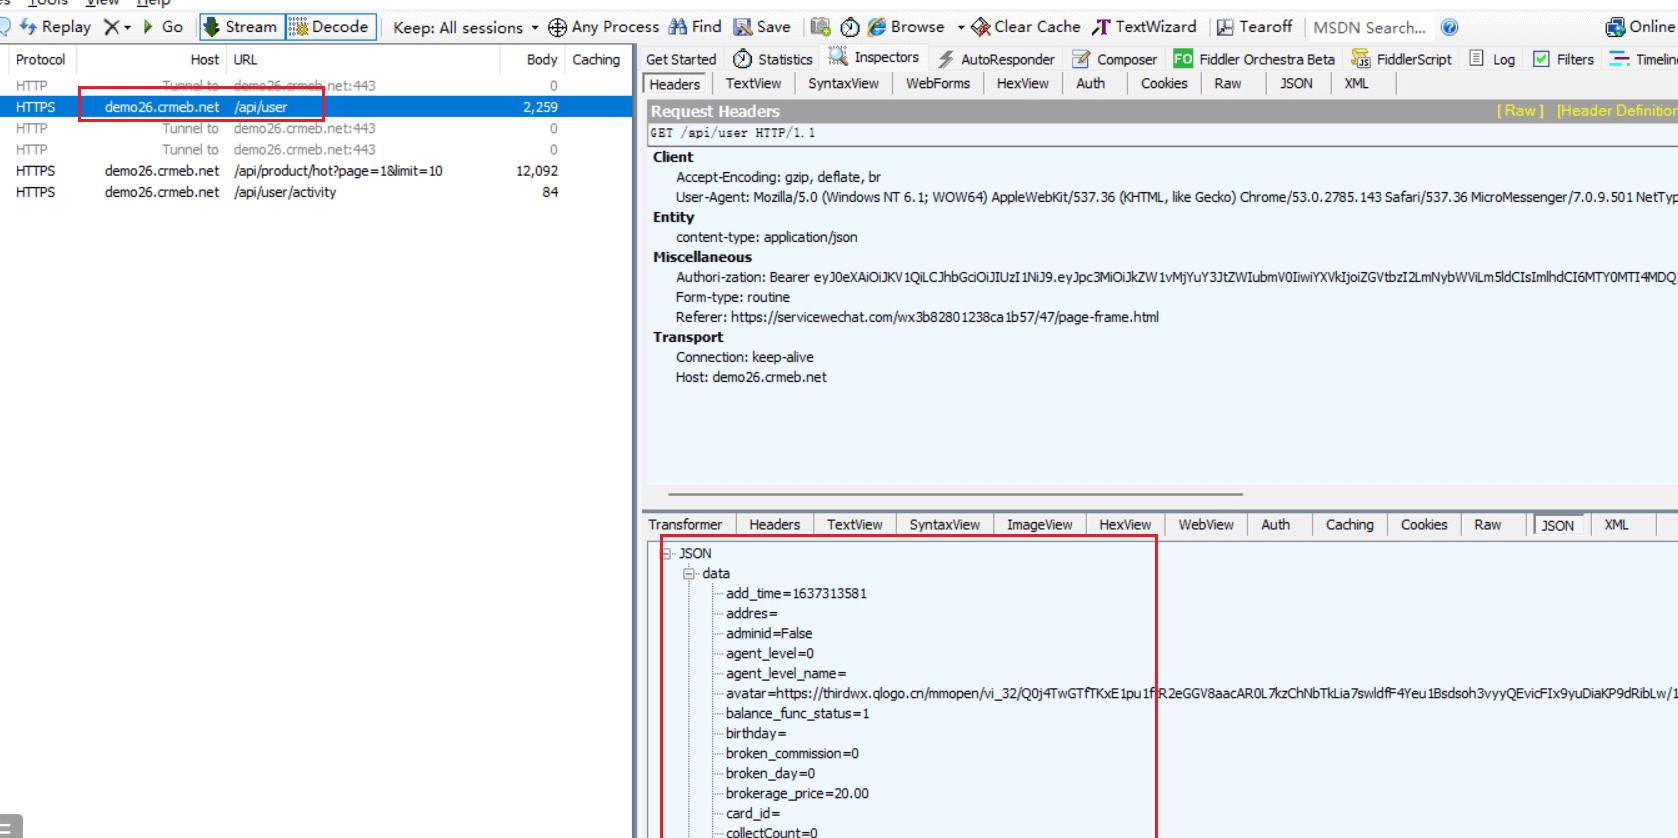This screenshot has width=1678, height=838.
Task: Open request inspector Cookies tab
Action: tap(1164, 84)
